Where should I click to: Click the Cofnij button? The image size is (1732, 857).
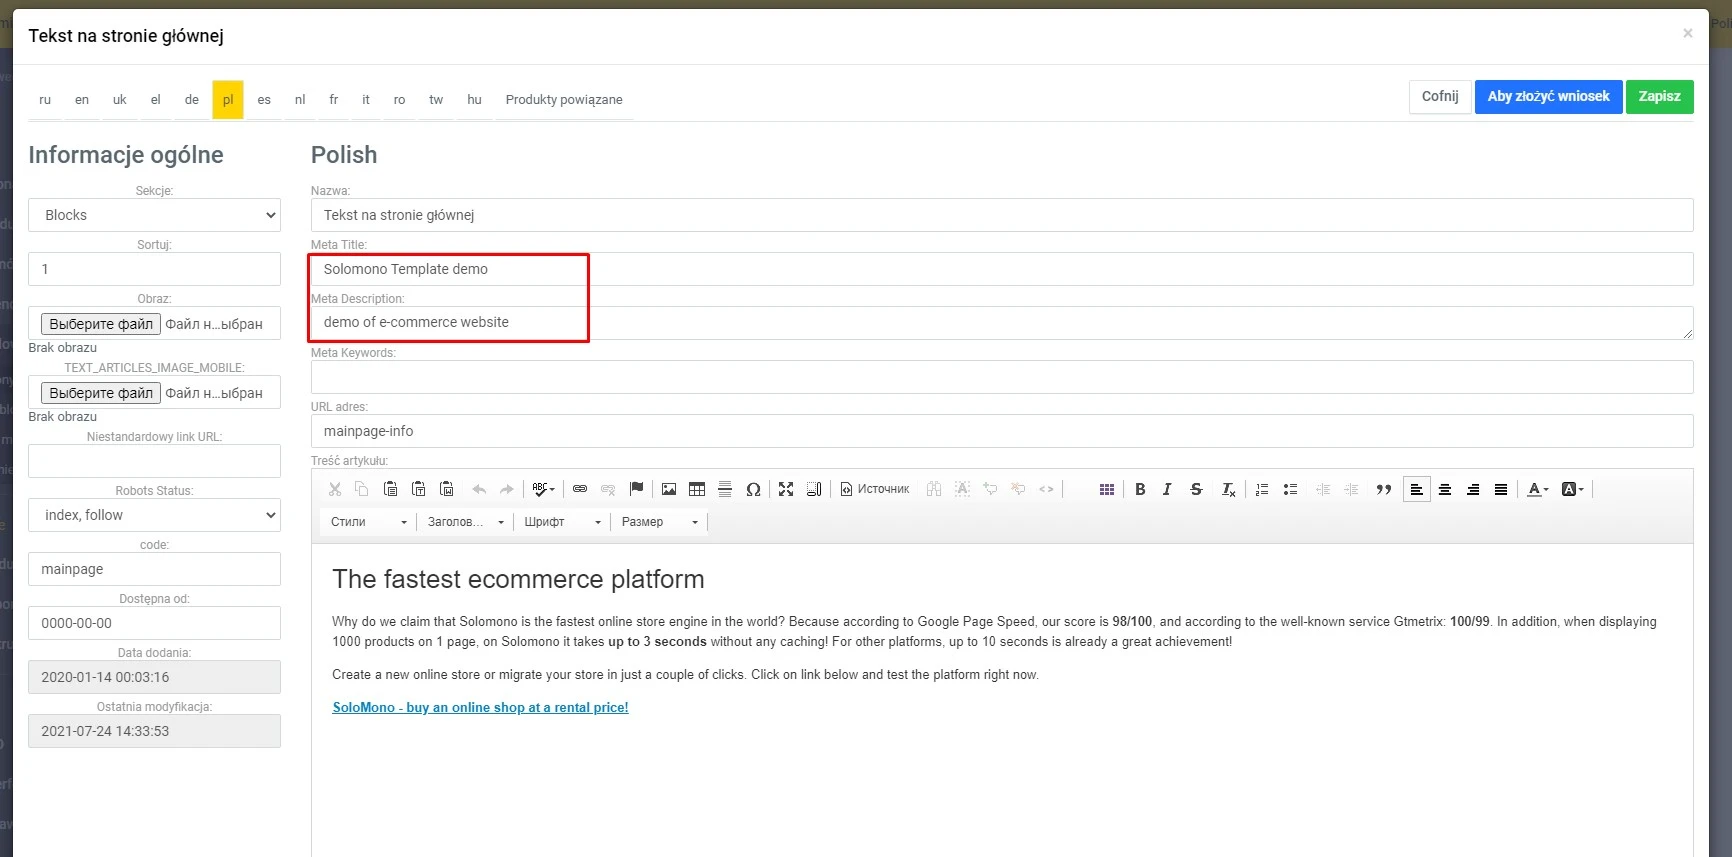[1439, 97]
